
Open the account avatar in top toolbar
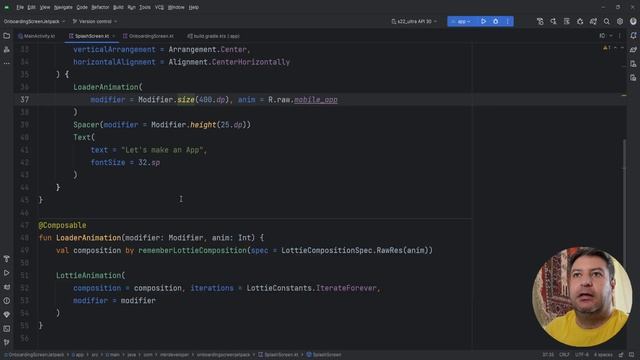click(633, 21)
